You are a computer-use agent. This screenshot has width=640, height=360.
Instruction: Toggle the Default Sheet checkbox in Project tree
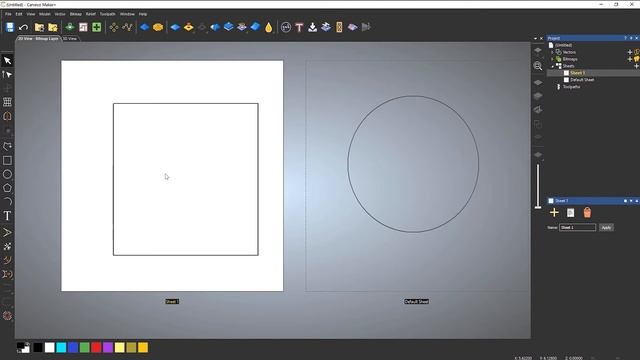(566, 80)
